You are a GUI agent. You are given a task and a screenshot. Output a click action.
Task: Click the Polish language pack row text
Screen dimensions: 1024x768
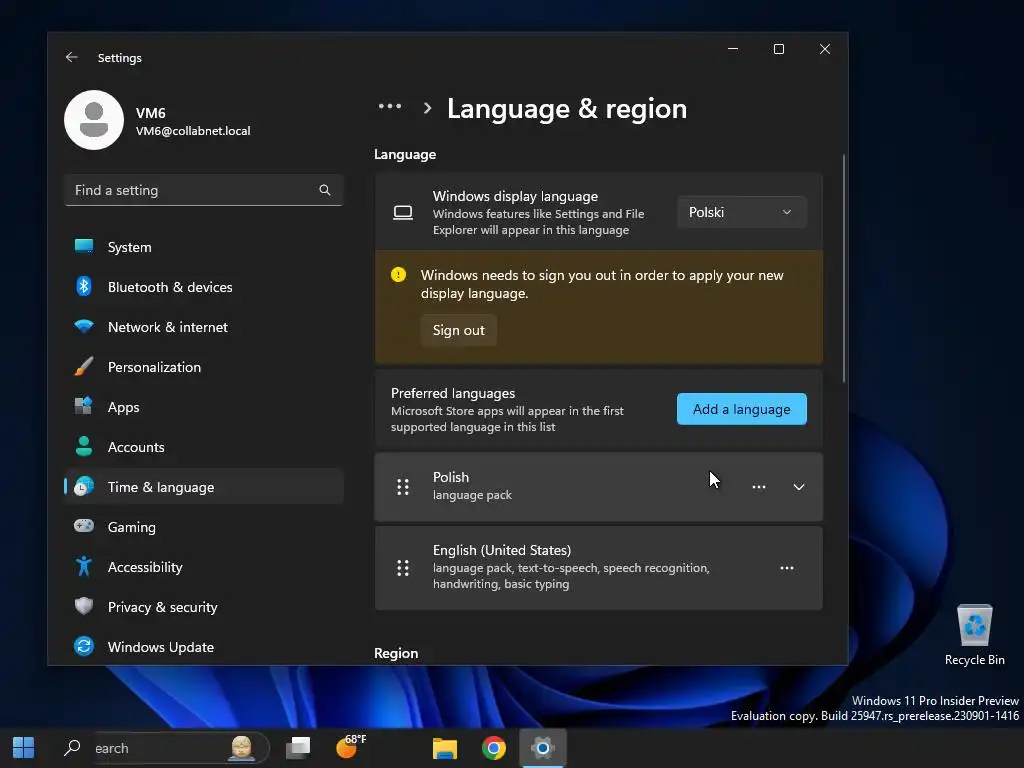pyautogui.click(x=472, y=495)
